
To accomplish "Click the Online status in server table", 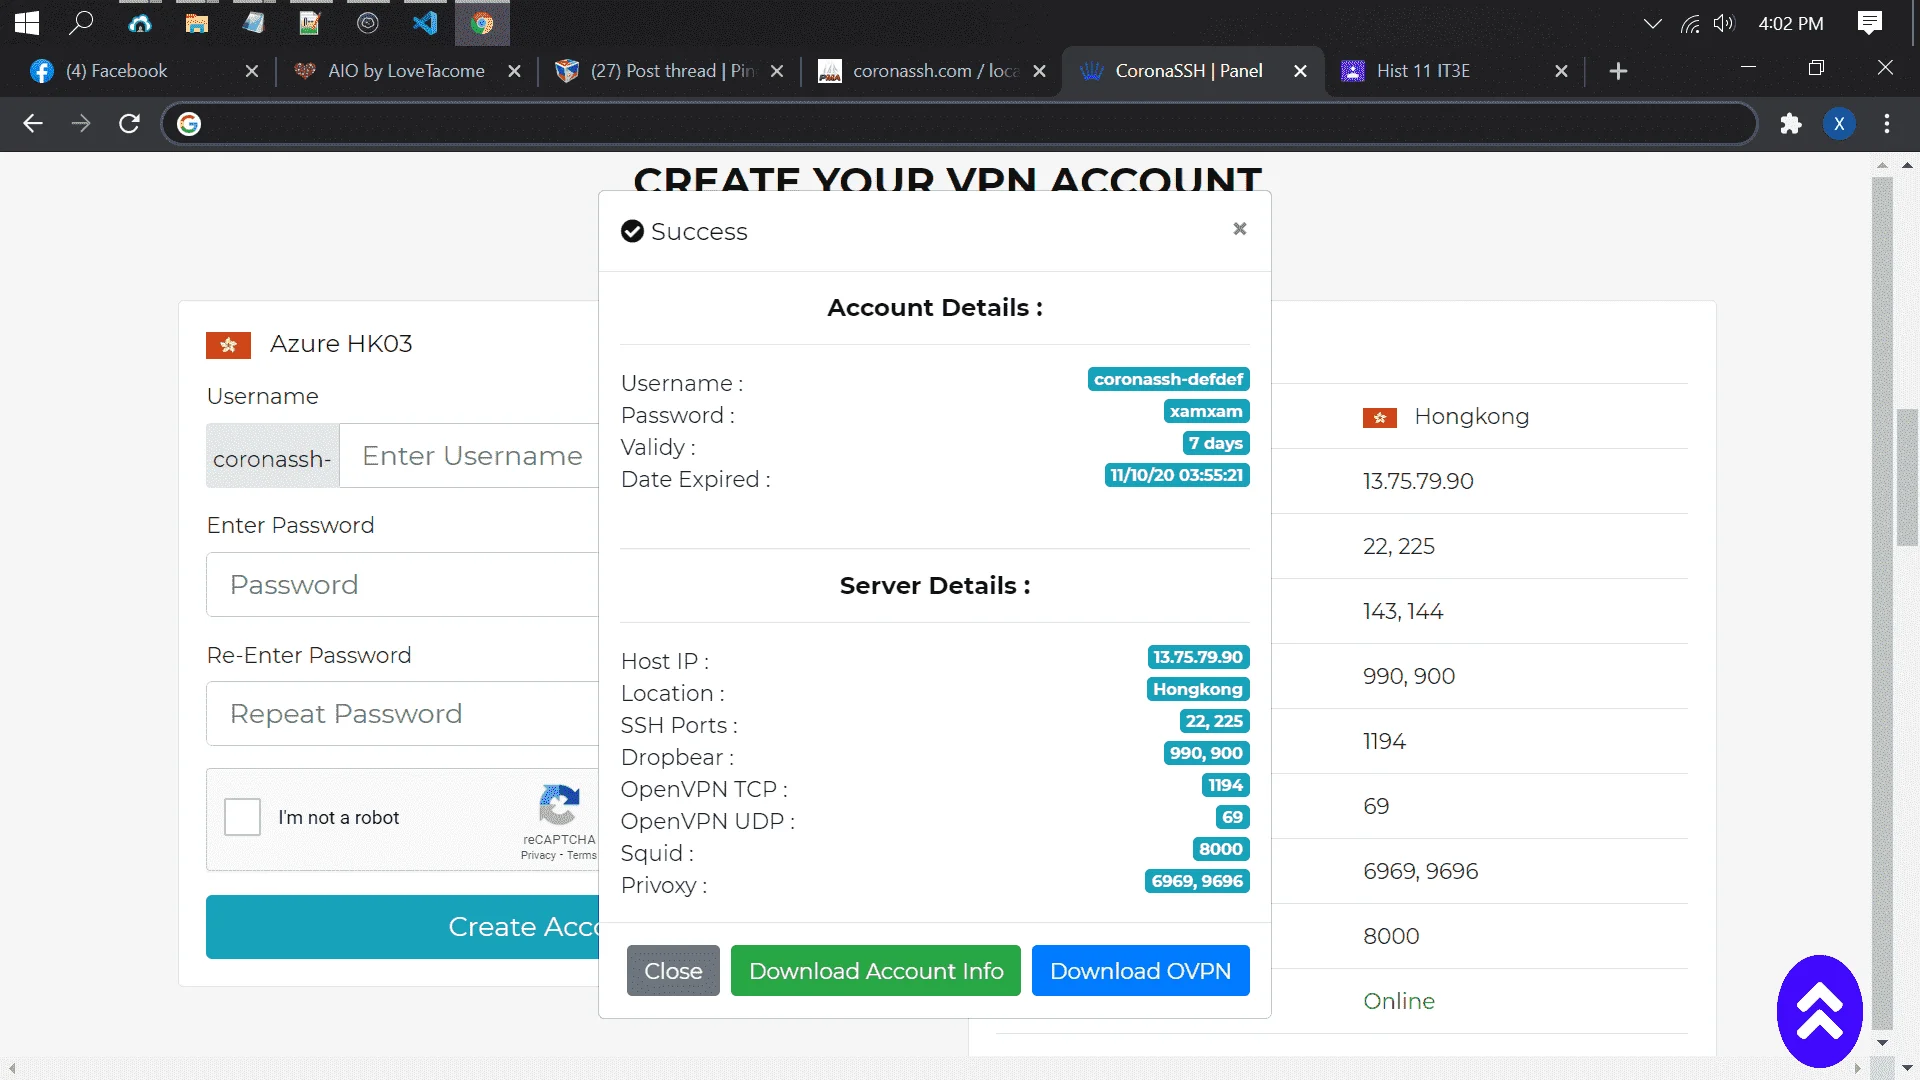I will coord(1399,1001).
